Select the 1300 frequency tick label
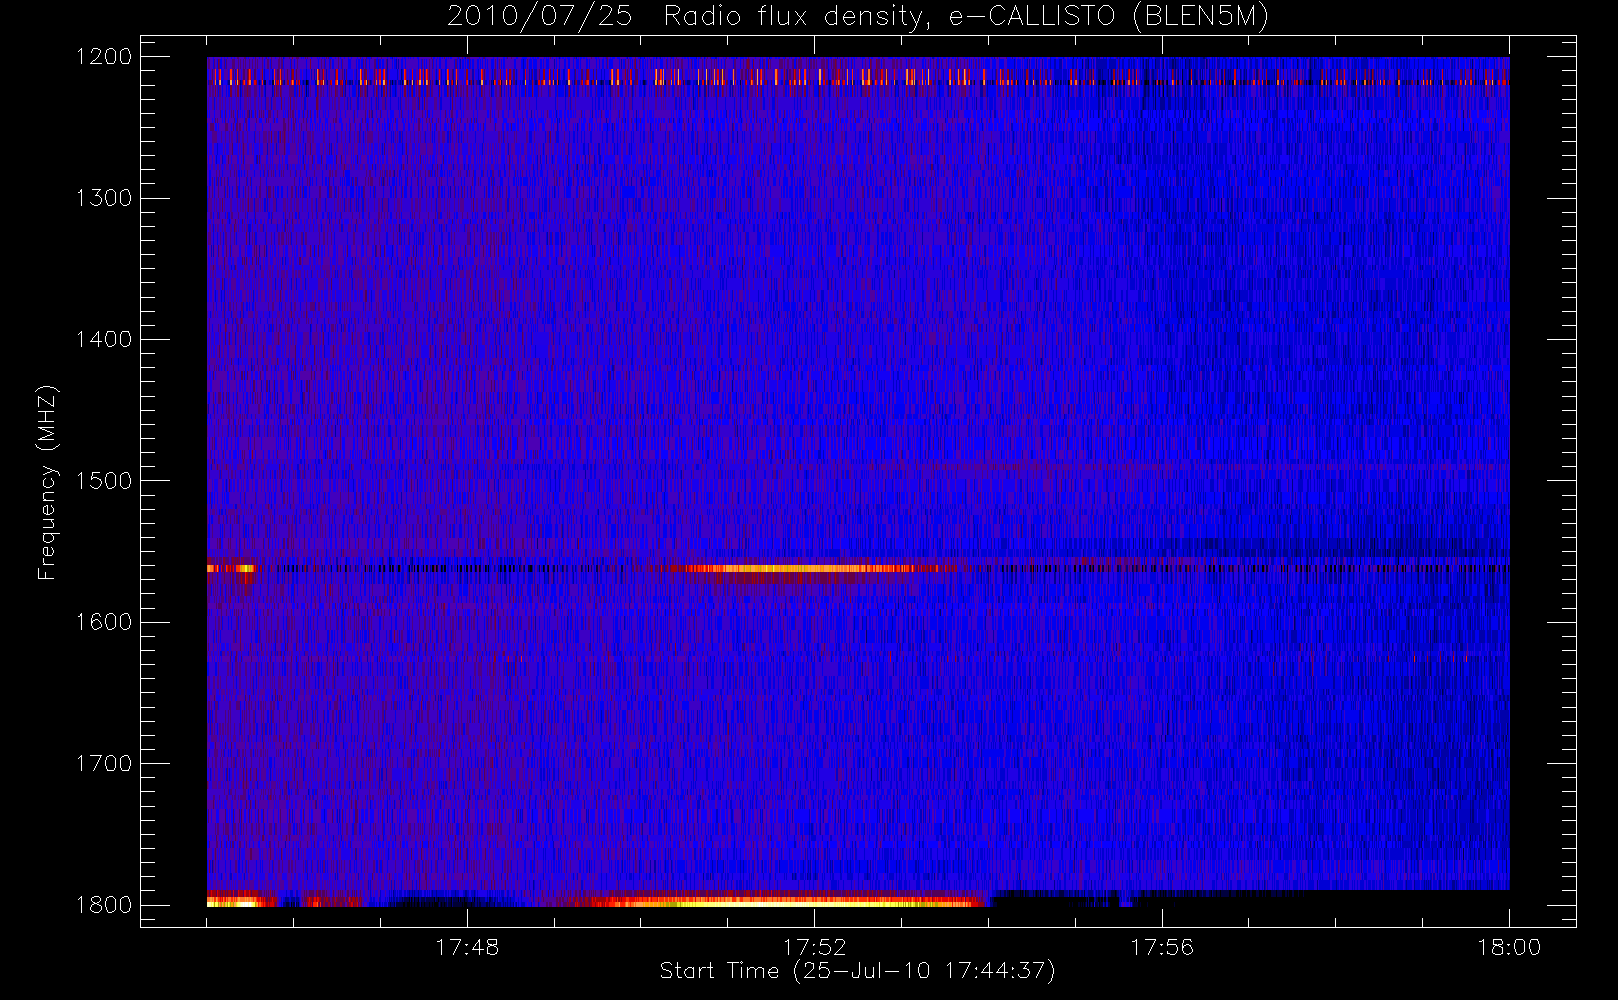1618x1000 pixels. (x=104, y=198)
